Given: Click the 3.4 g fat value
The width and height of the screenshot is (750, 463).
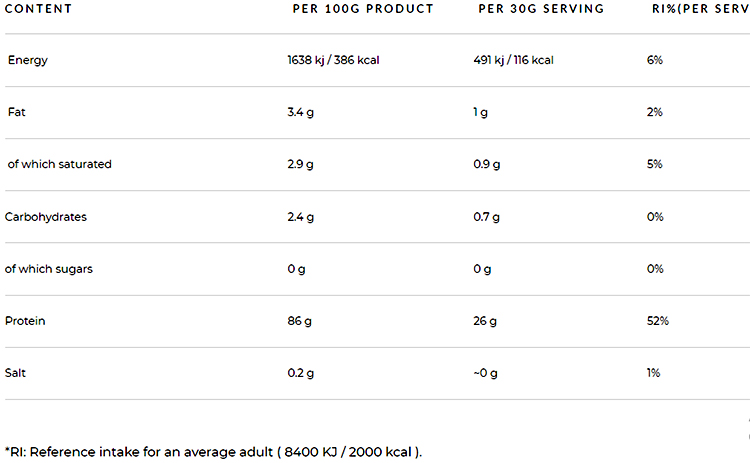Looking at the screenshot, I should pyautogui.click(x=301, y=112).
